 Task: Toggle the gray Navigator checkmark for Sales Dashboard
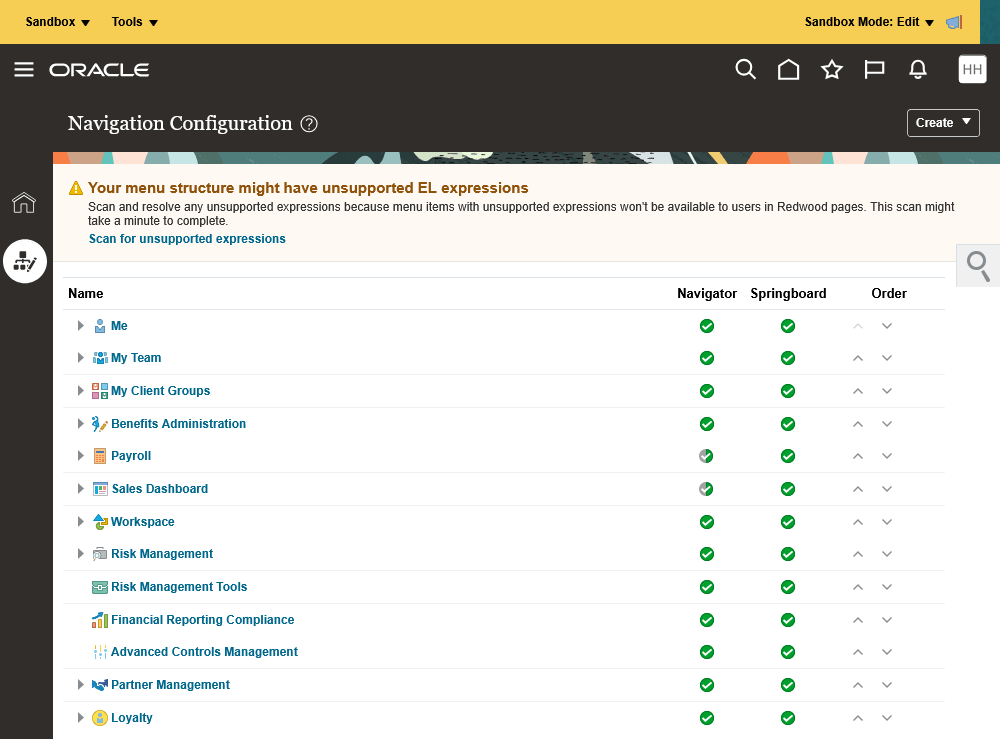pyautogui.click(x=706, y=489)
